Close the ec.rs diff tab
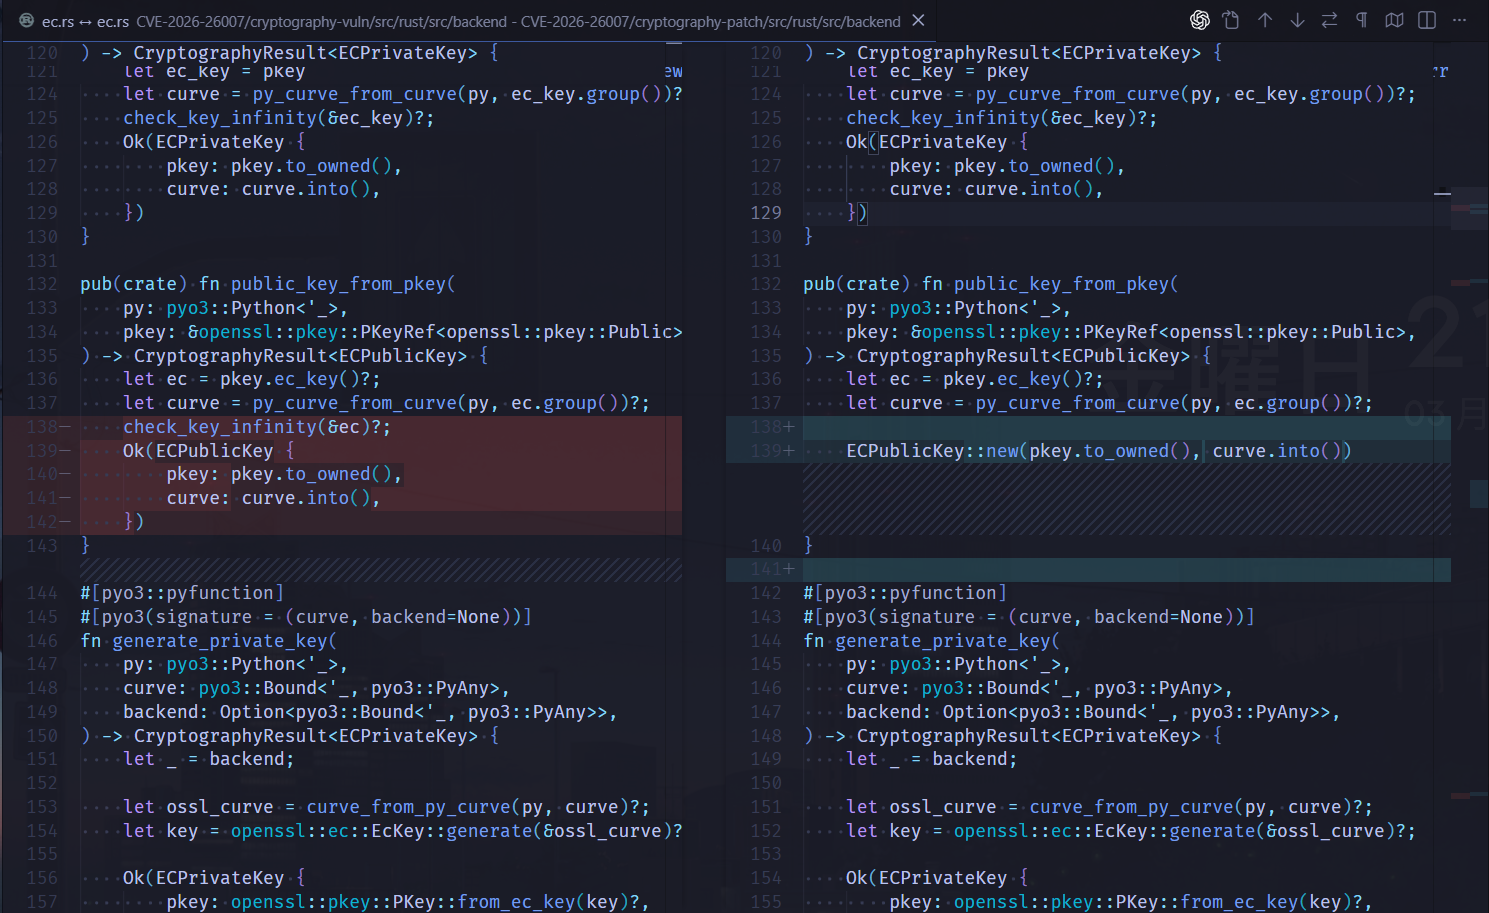 918,18
